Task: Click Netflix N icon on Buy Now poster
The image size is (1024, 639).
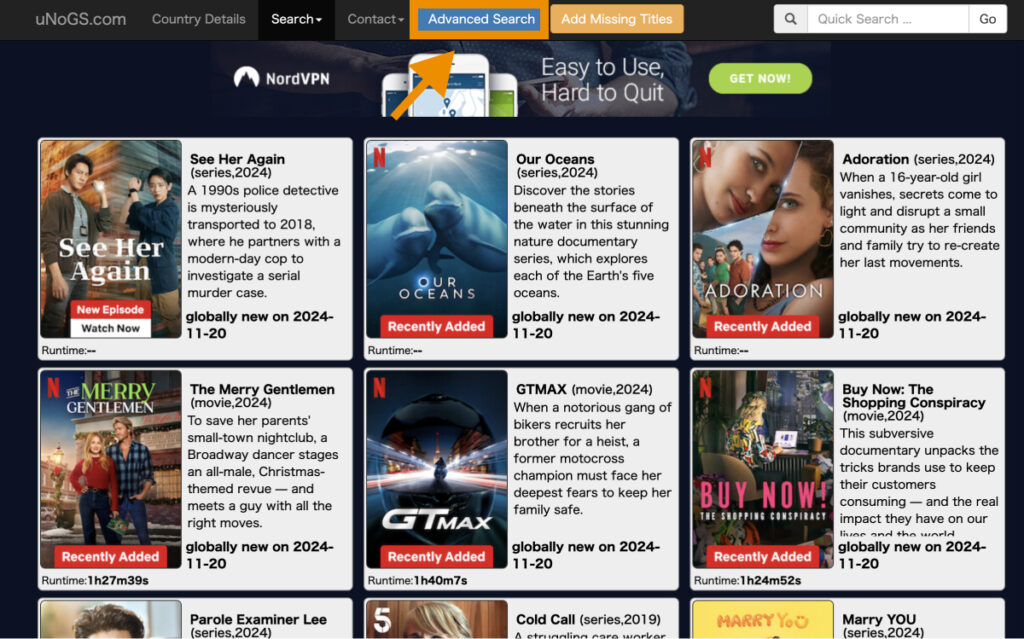Action: point(705,387)
